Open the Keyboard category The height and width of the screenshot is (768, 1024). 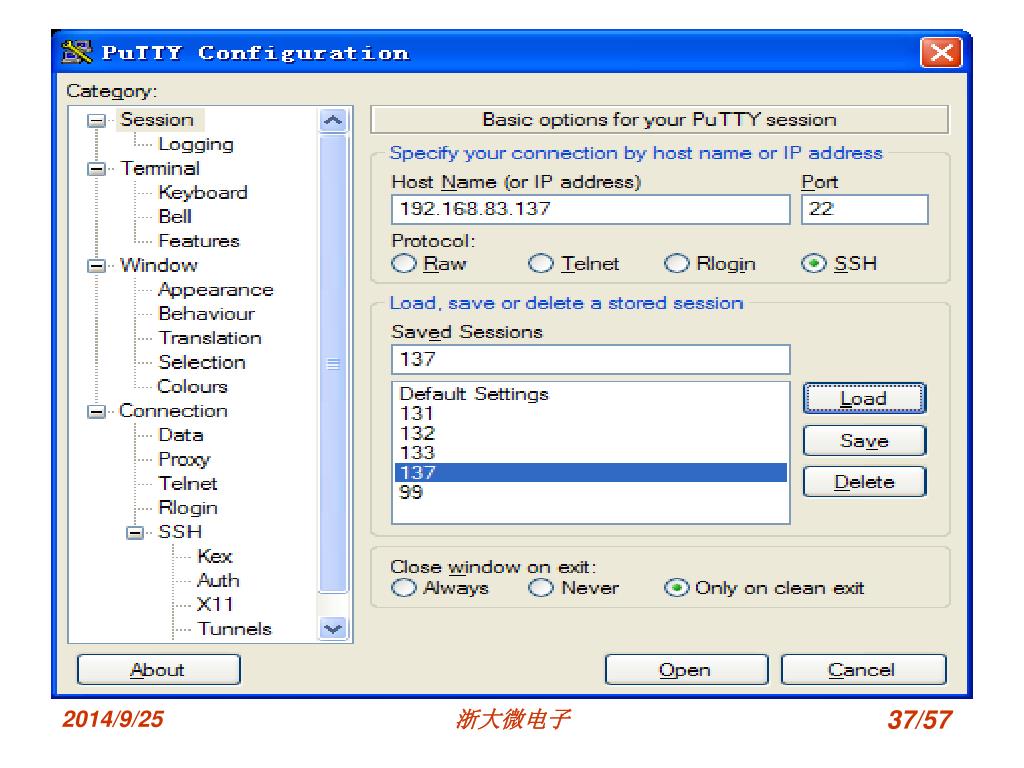click(203, 193)
